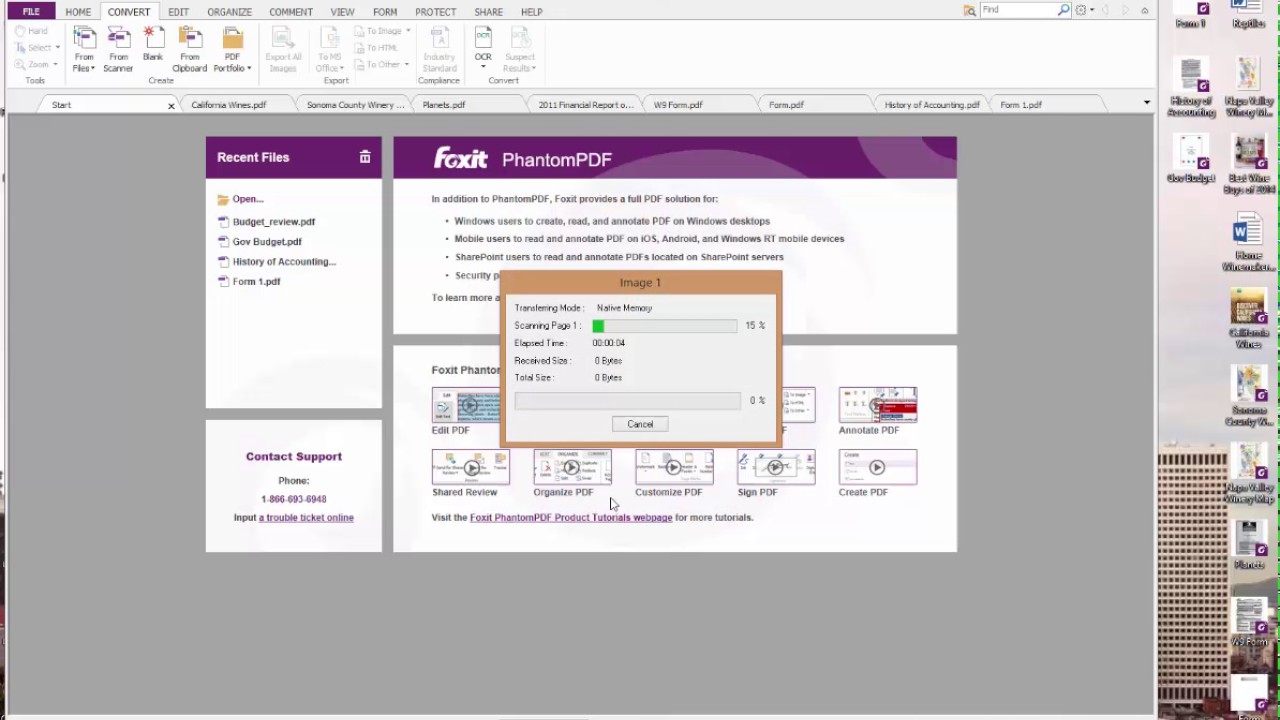1280x720 pixels.
Task: Expand the To Other dropdown
Action: tap(406, 65)
